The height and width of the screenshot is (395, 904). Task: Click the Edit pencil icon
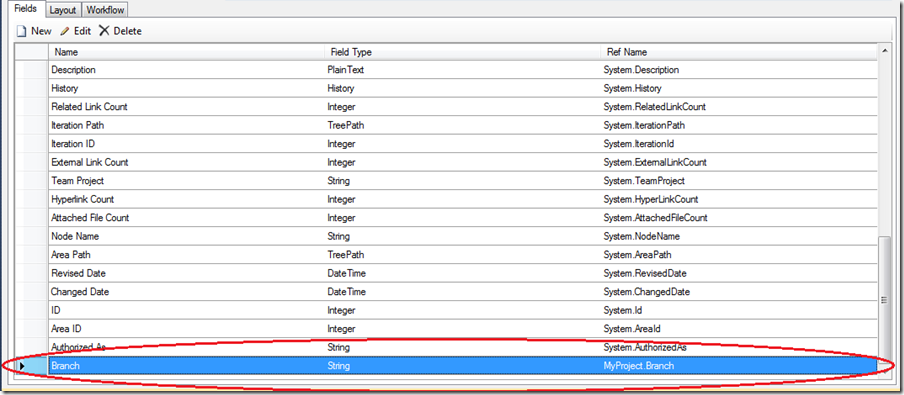tap(65, 31)
